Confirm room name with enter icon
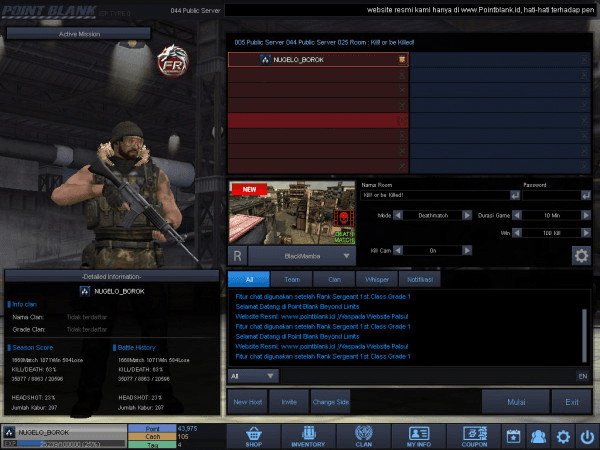Image resolution: width=600 pixels, height=450 pixels. (x=515, y=196)
